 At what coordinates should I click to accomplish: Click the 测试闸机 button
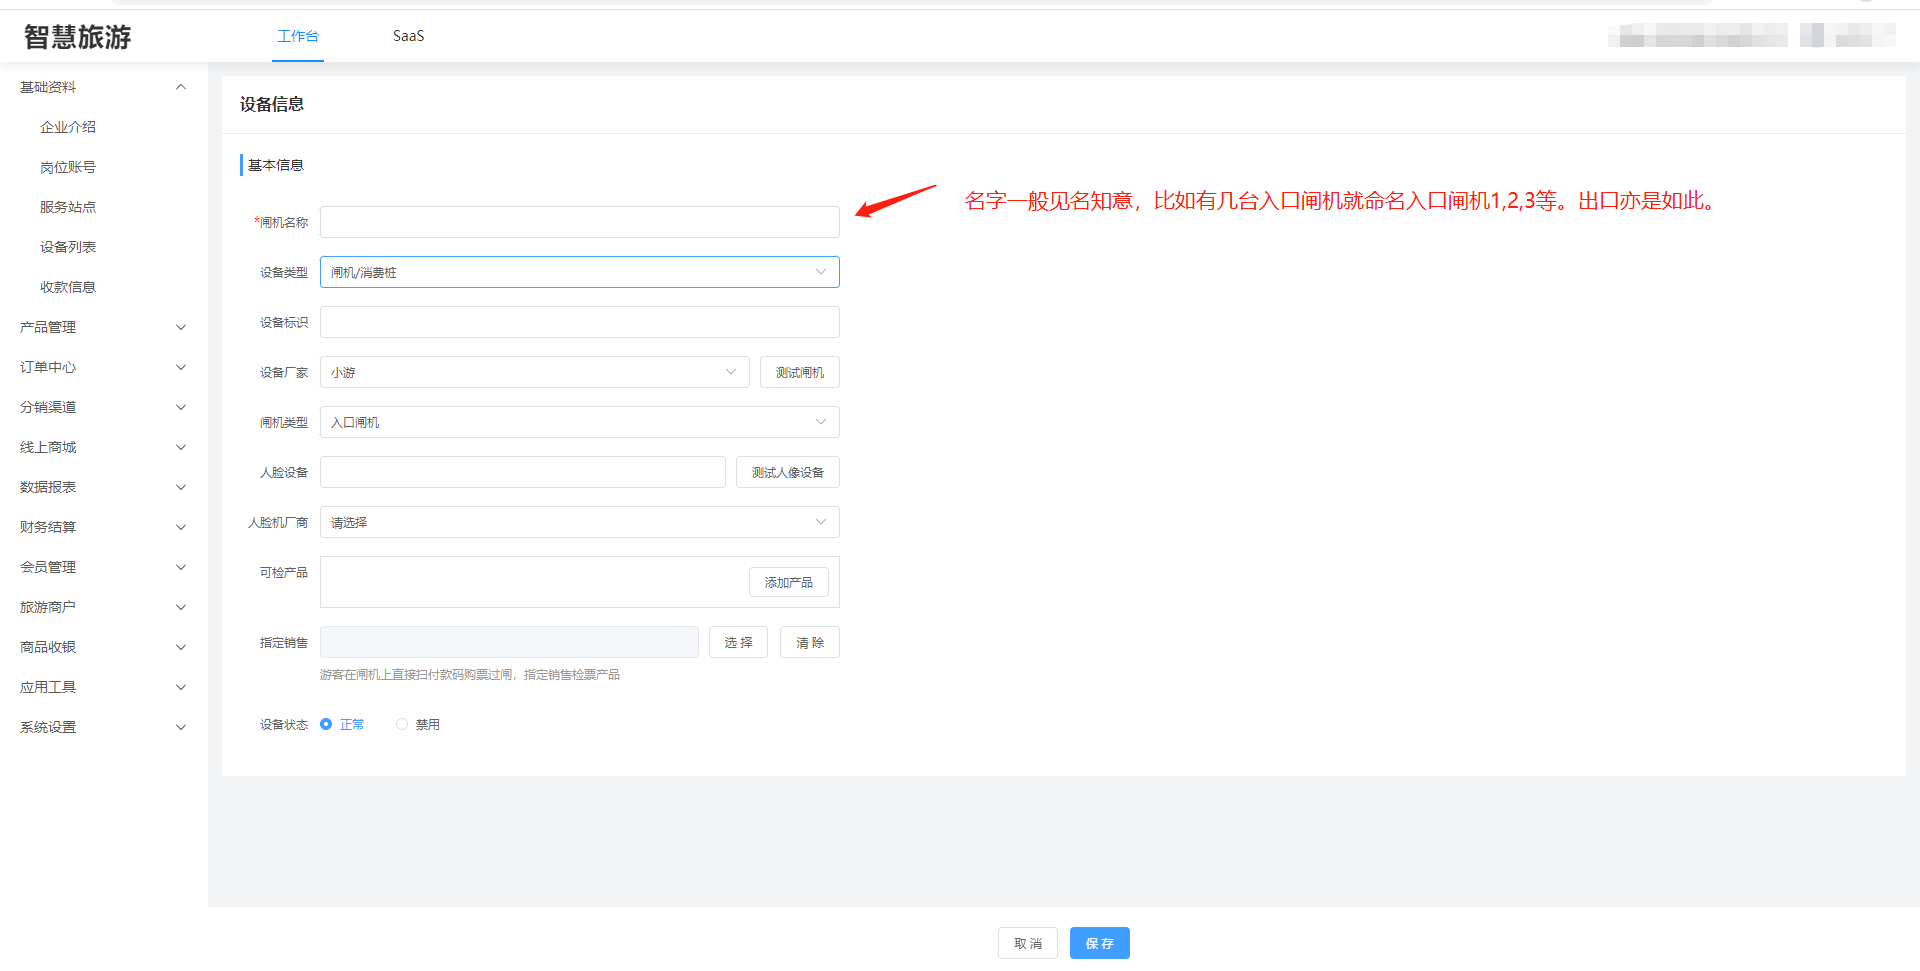(x=799, y=372)
